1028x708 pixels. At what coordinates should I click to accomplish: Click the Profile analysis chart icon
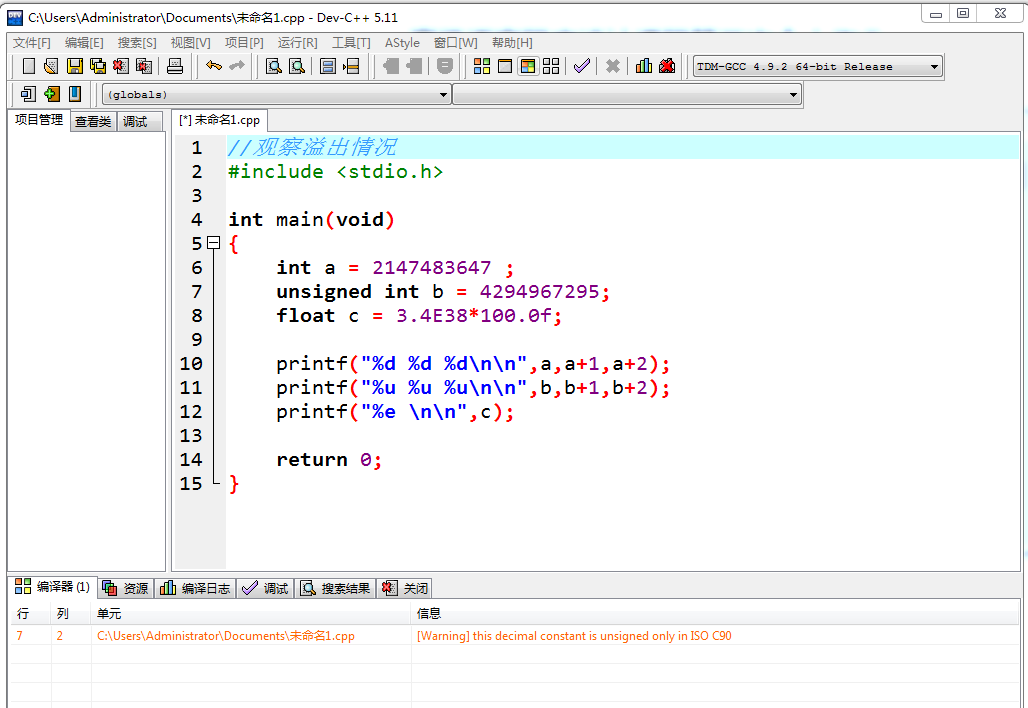click(x=644, y=66)
